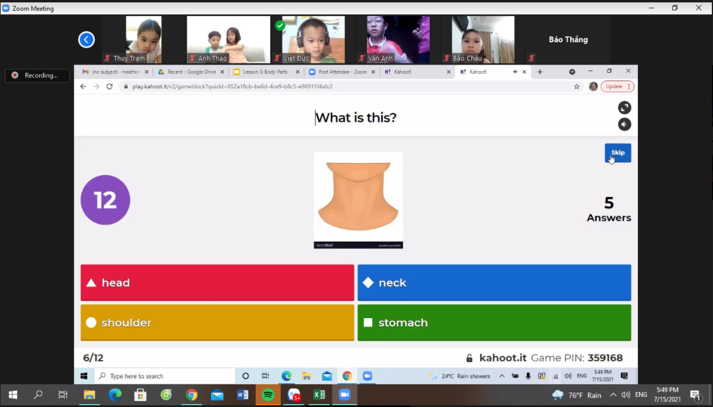Image resolution: width=713 pixels, height=407 pixels.
Task: Open Spotify from the taskbar
Action: tap(268, 395)
